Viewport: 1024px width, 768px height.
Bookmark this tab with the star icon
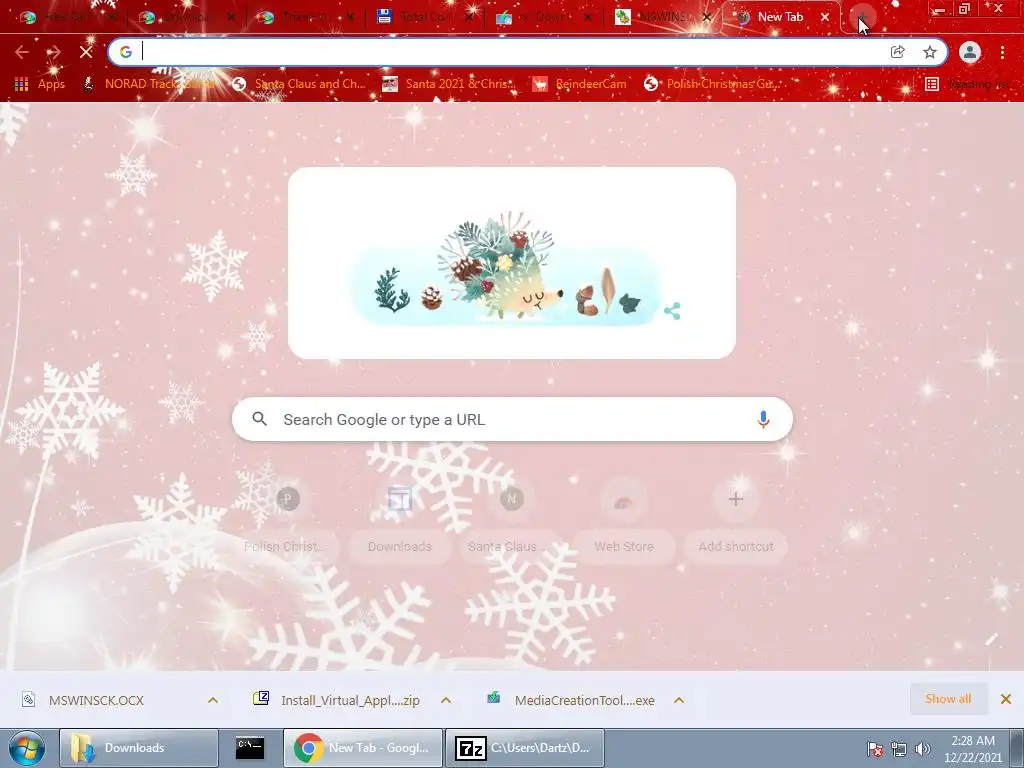pos(930,52)
